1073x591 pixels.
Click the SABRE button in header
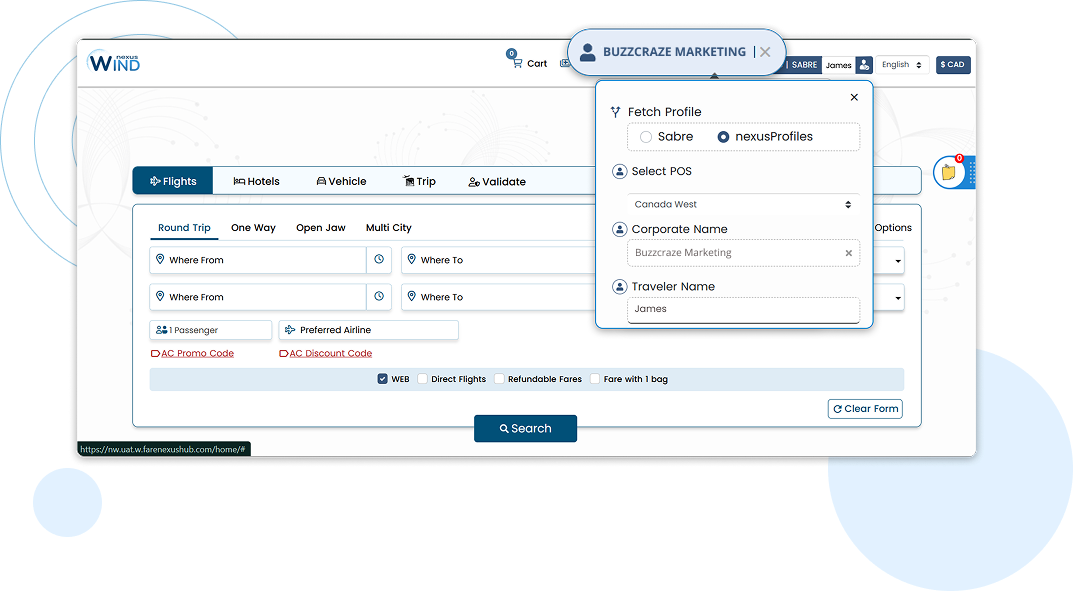803,65
